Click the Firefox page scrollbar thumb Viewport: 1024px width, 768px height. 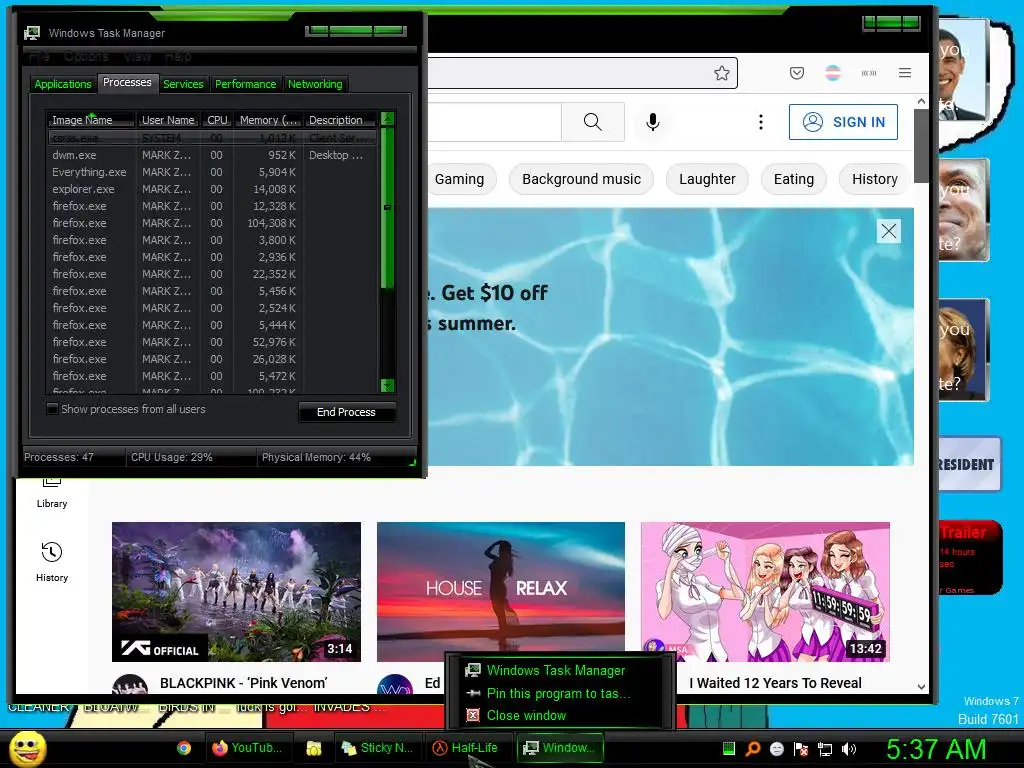coord(921,146)
